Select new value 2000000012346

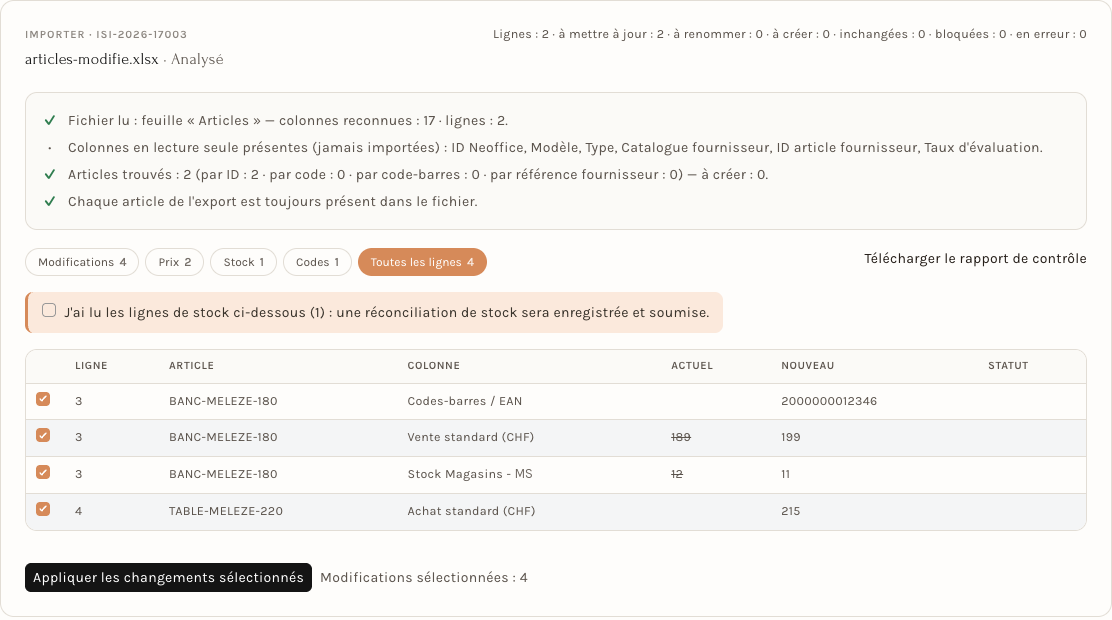pyautogui.click(x=829, y=401)
